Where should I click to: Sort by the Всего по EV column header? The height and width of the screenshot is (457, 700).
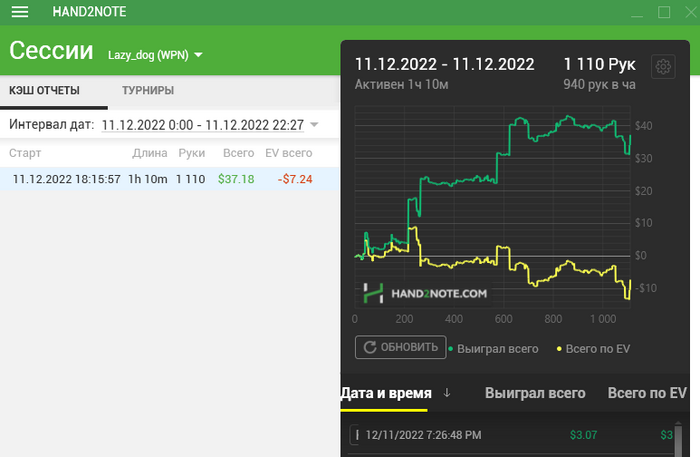[x=647, y=393]
